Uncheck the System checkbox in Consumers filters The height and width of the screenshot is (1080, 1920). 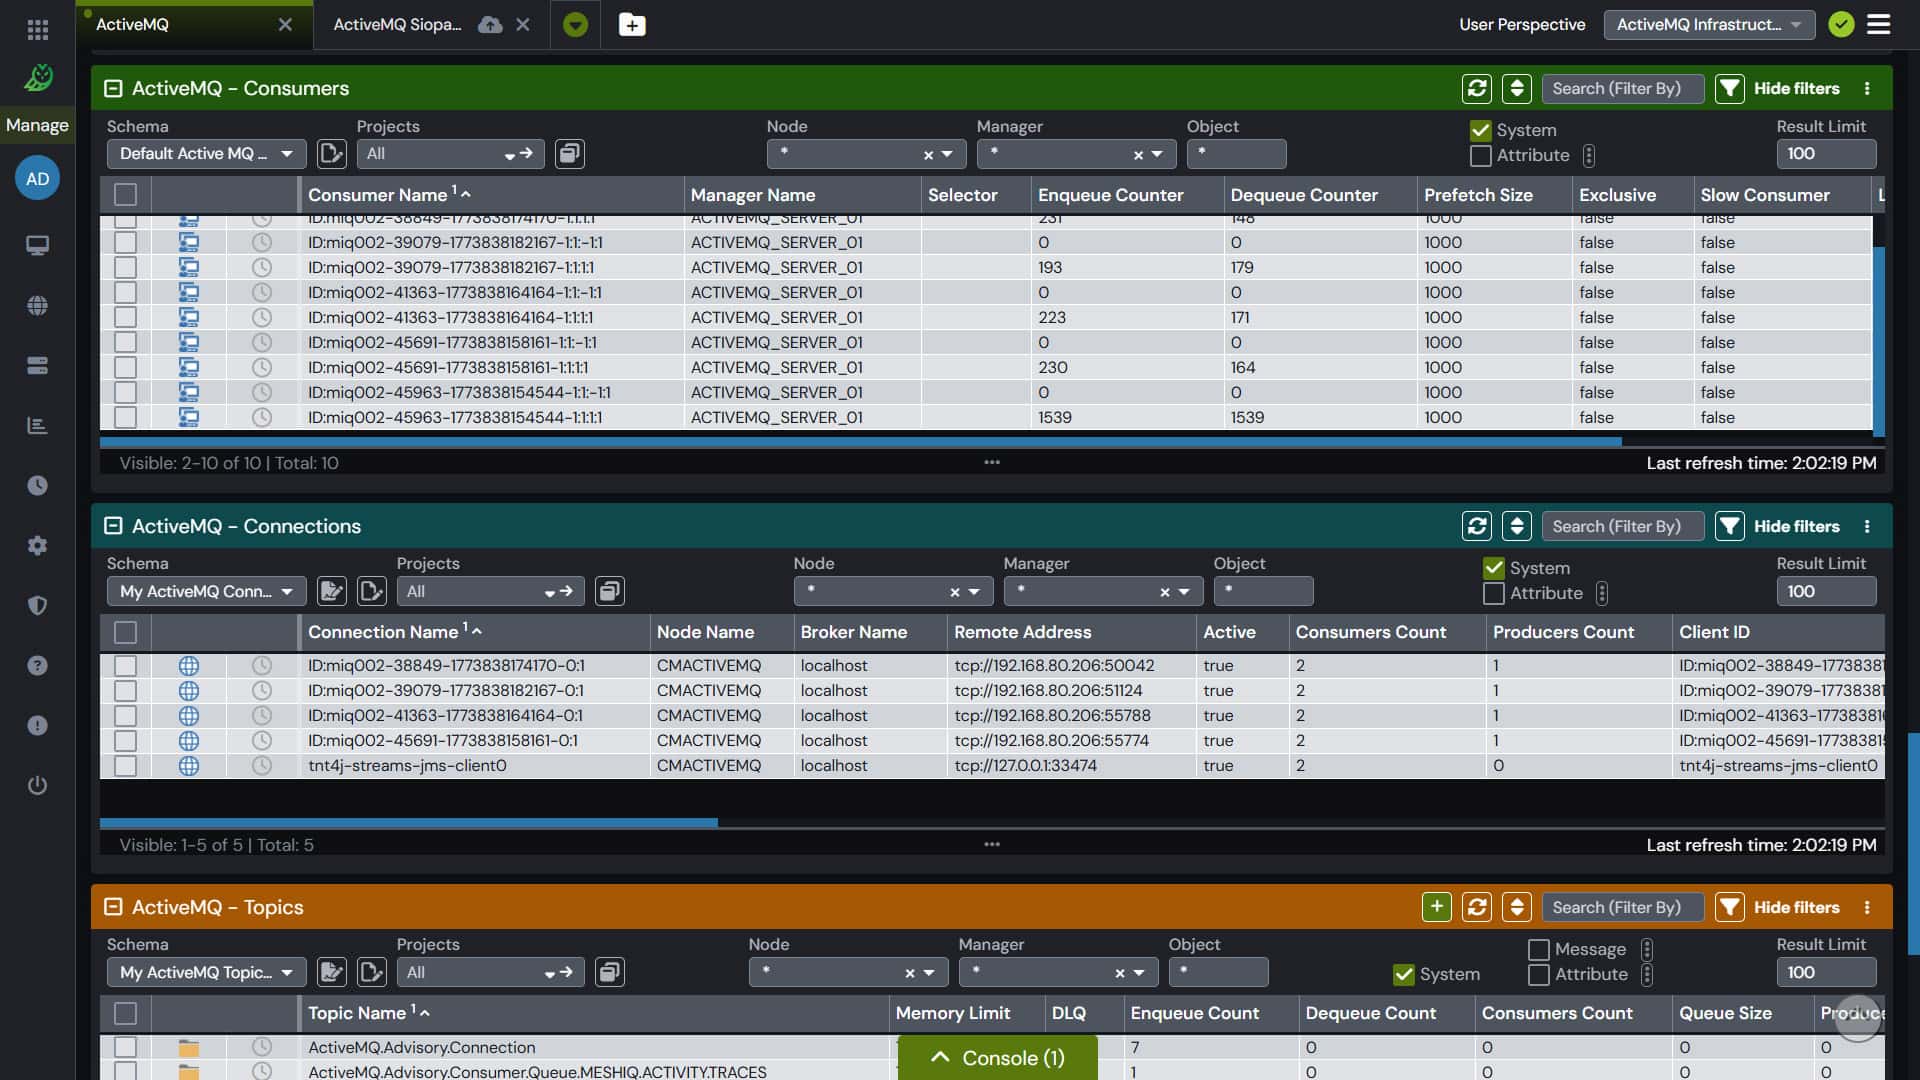pos(1480,129)
